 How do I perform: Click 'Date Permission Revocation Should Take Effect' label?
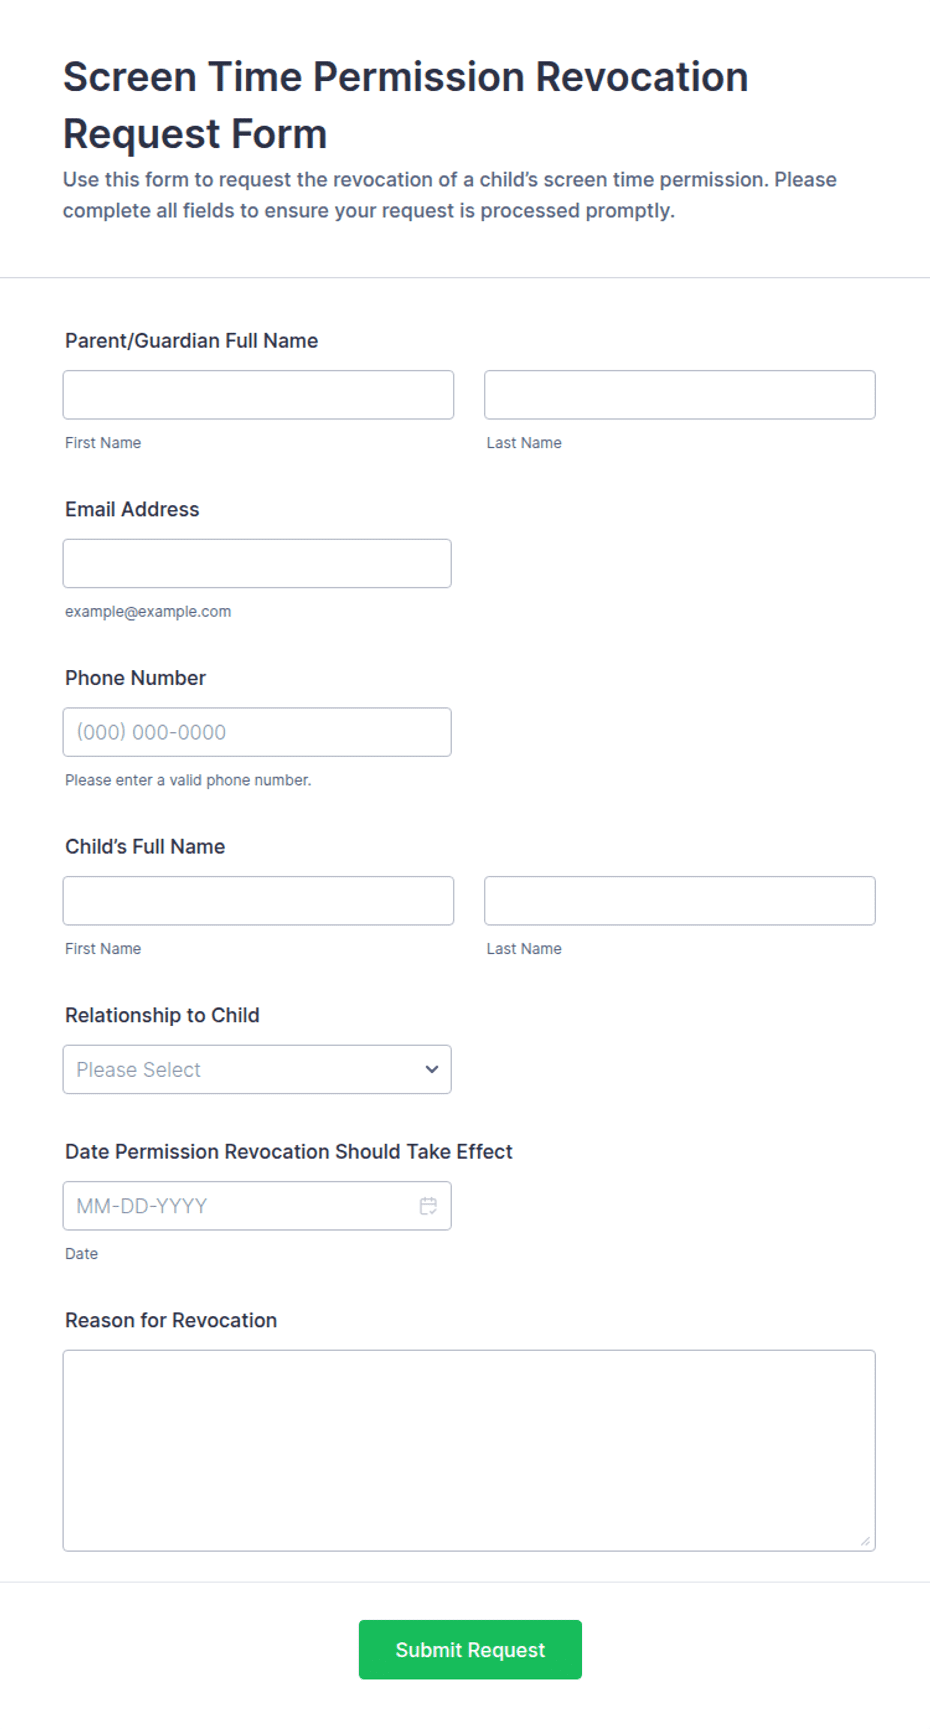click(x=289, y=1152)
